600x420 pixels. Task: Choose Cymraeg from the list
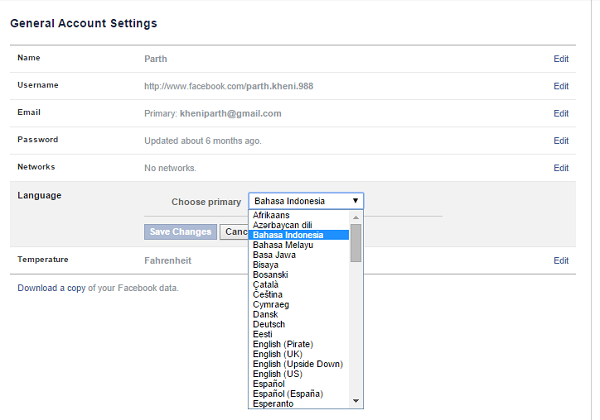(x=298, y=304)
